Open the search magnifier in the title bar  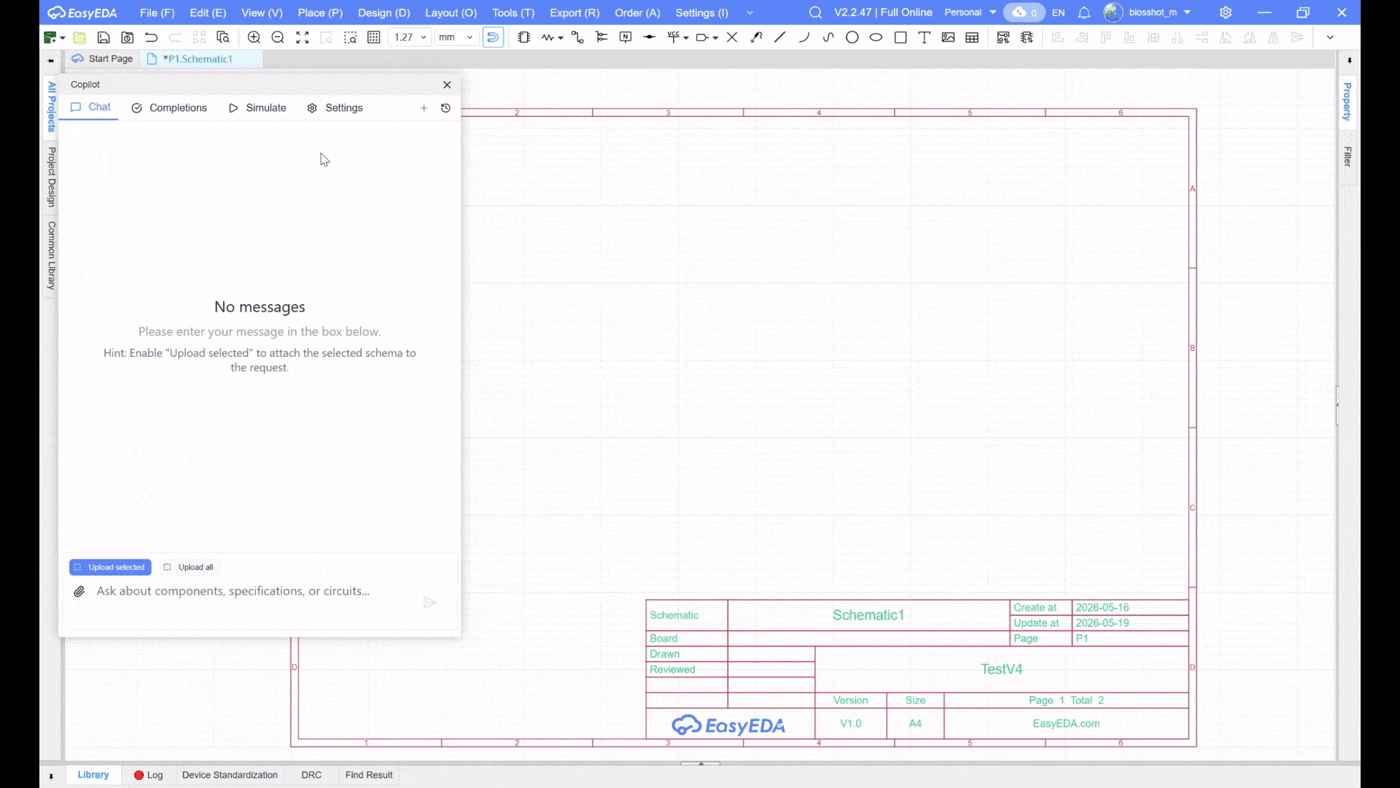click(x=815, y=13)
